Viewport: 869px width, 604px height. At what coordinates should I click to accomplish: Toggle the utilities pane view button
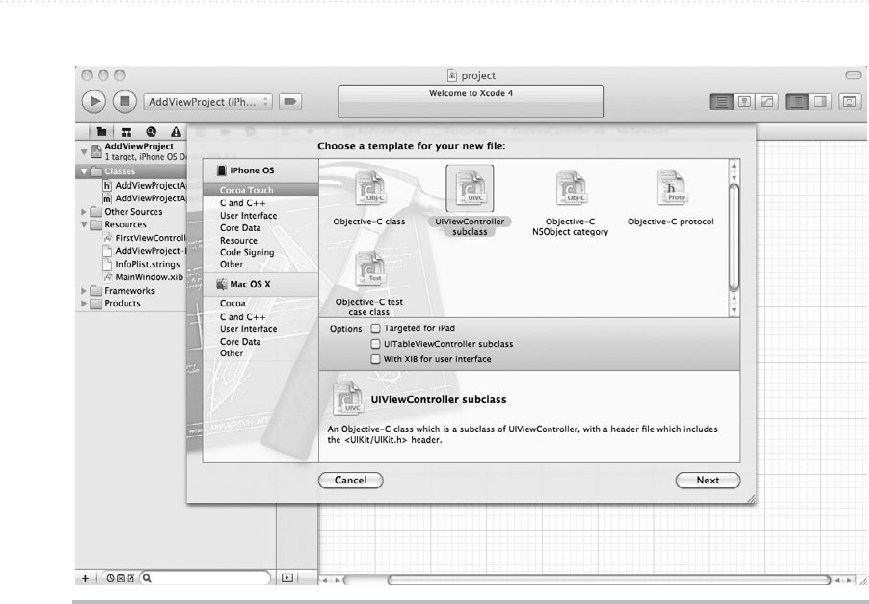[820, 101]
